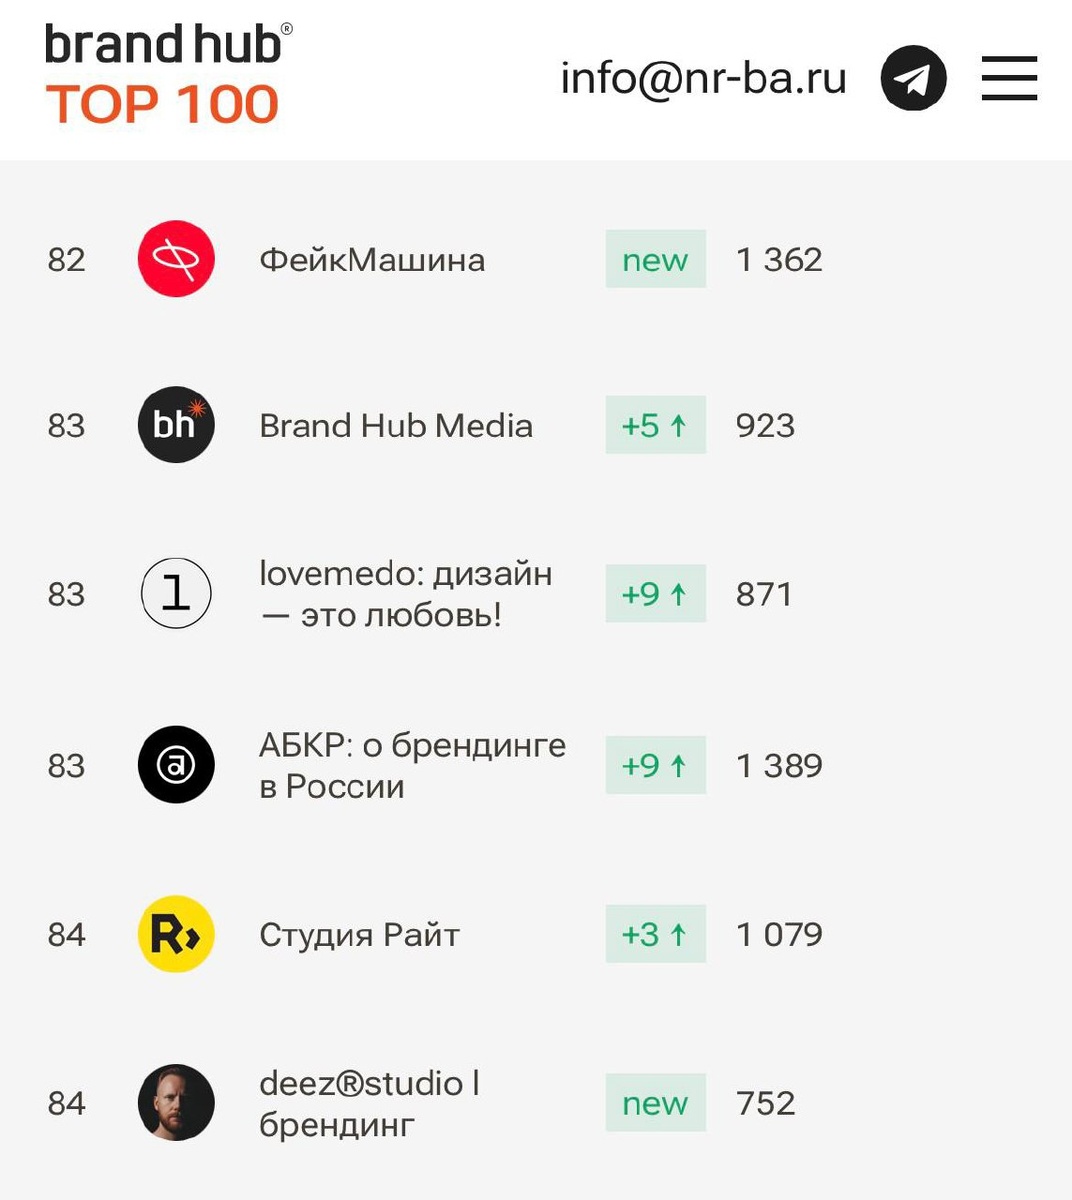Viewport: 1072px width, 1200px height.
Task: Open АБКР: о брендинге в России
Action: coord(412,765)
